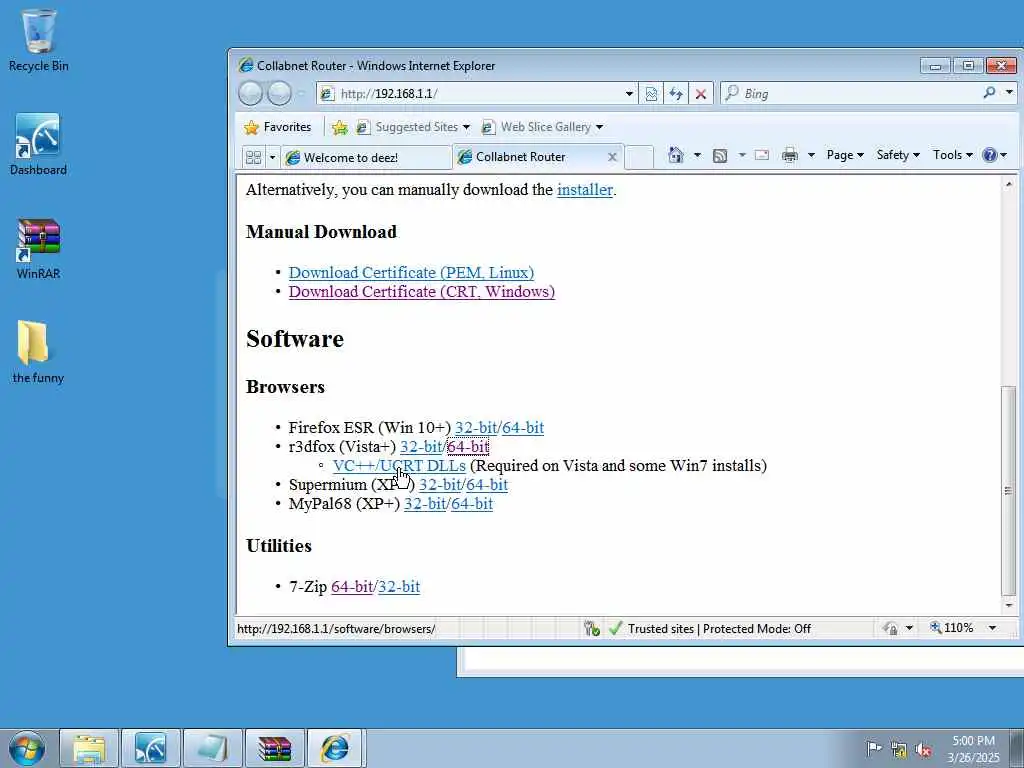Open the Quick Tabs grid icon
This screenshot has height=768, width=1024.
253,157
